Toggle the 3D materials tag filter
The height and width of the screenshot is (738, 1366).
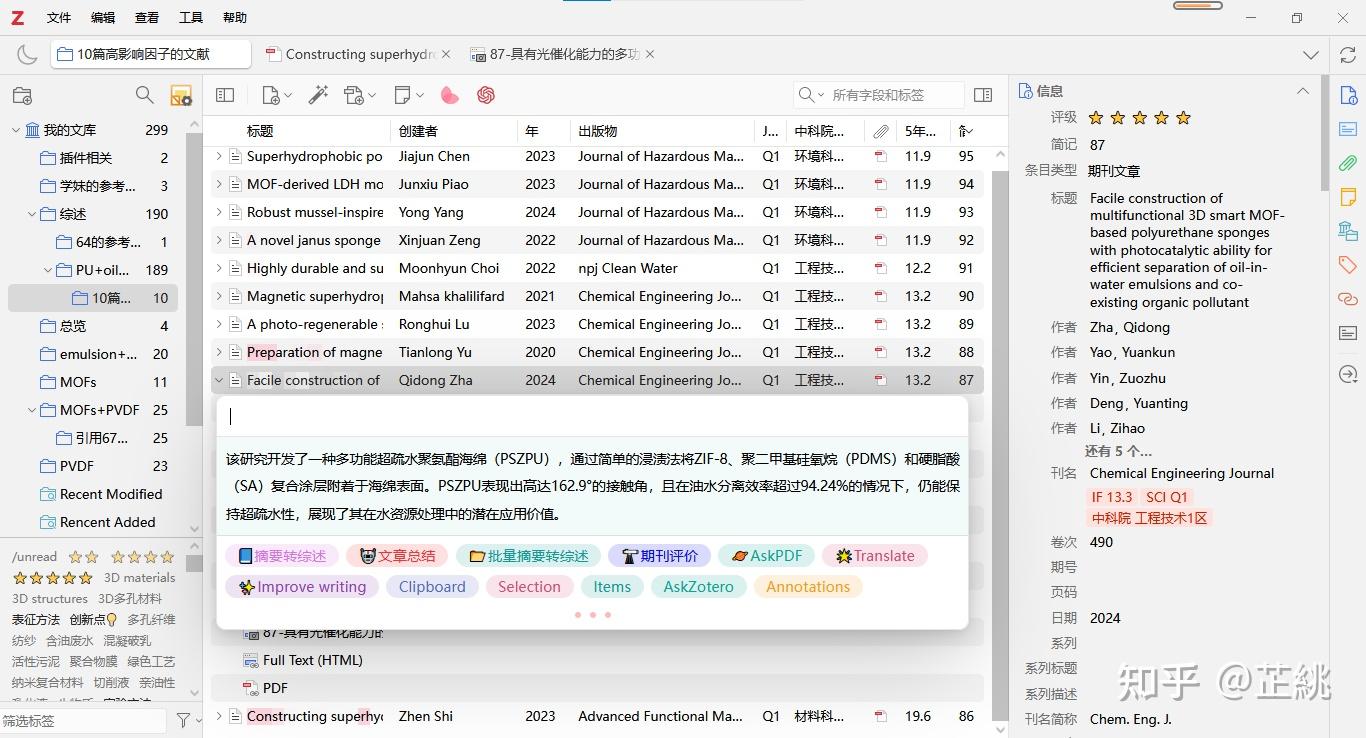[x=139, y=578]
